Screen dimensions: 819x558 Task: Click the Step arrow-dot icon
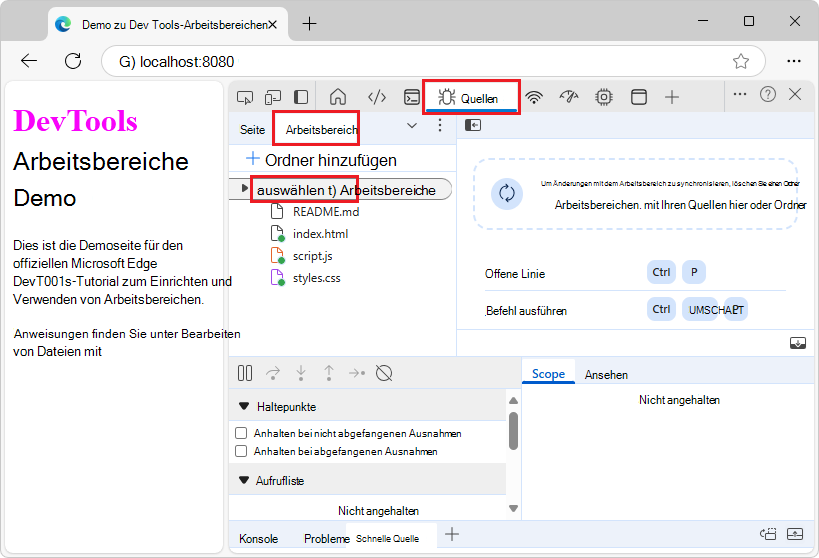(x=357, y=374)
